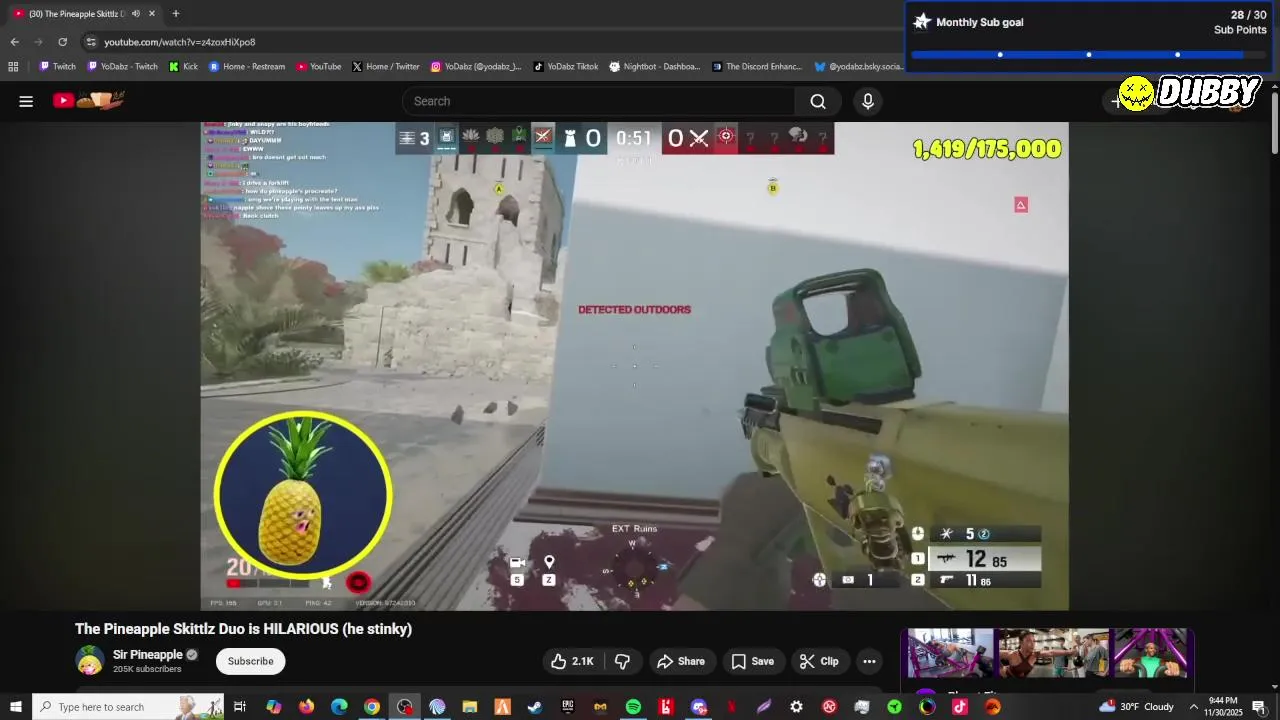Focus the YouTube search box

[x=599, y=101]
